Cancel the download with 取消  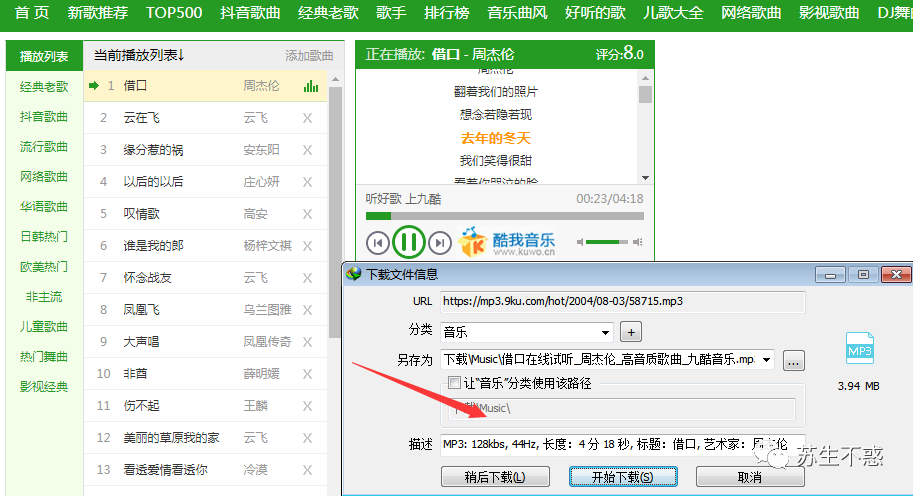pos(750,477)
